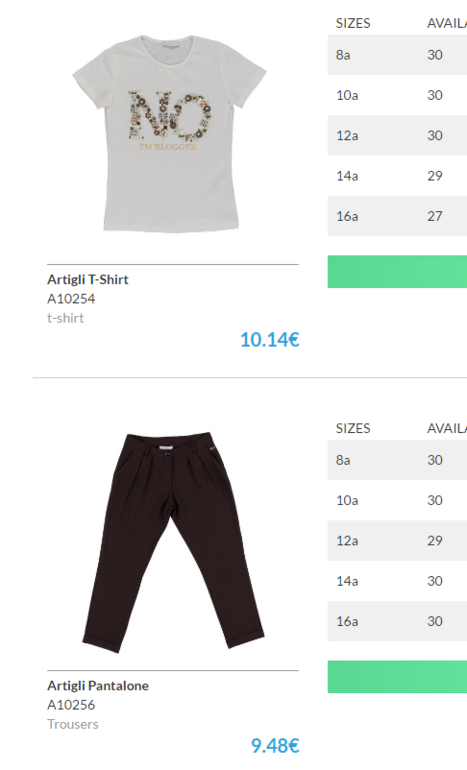The image size is (467, 770).
Task: Select size 16a row for the T-Shirt
Action: (x=397, y=216)
